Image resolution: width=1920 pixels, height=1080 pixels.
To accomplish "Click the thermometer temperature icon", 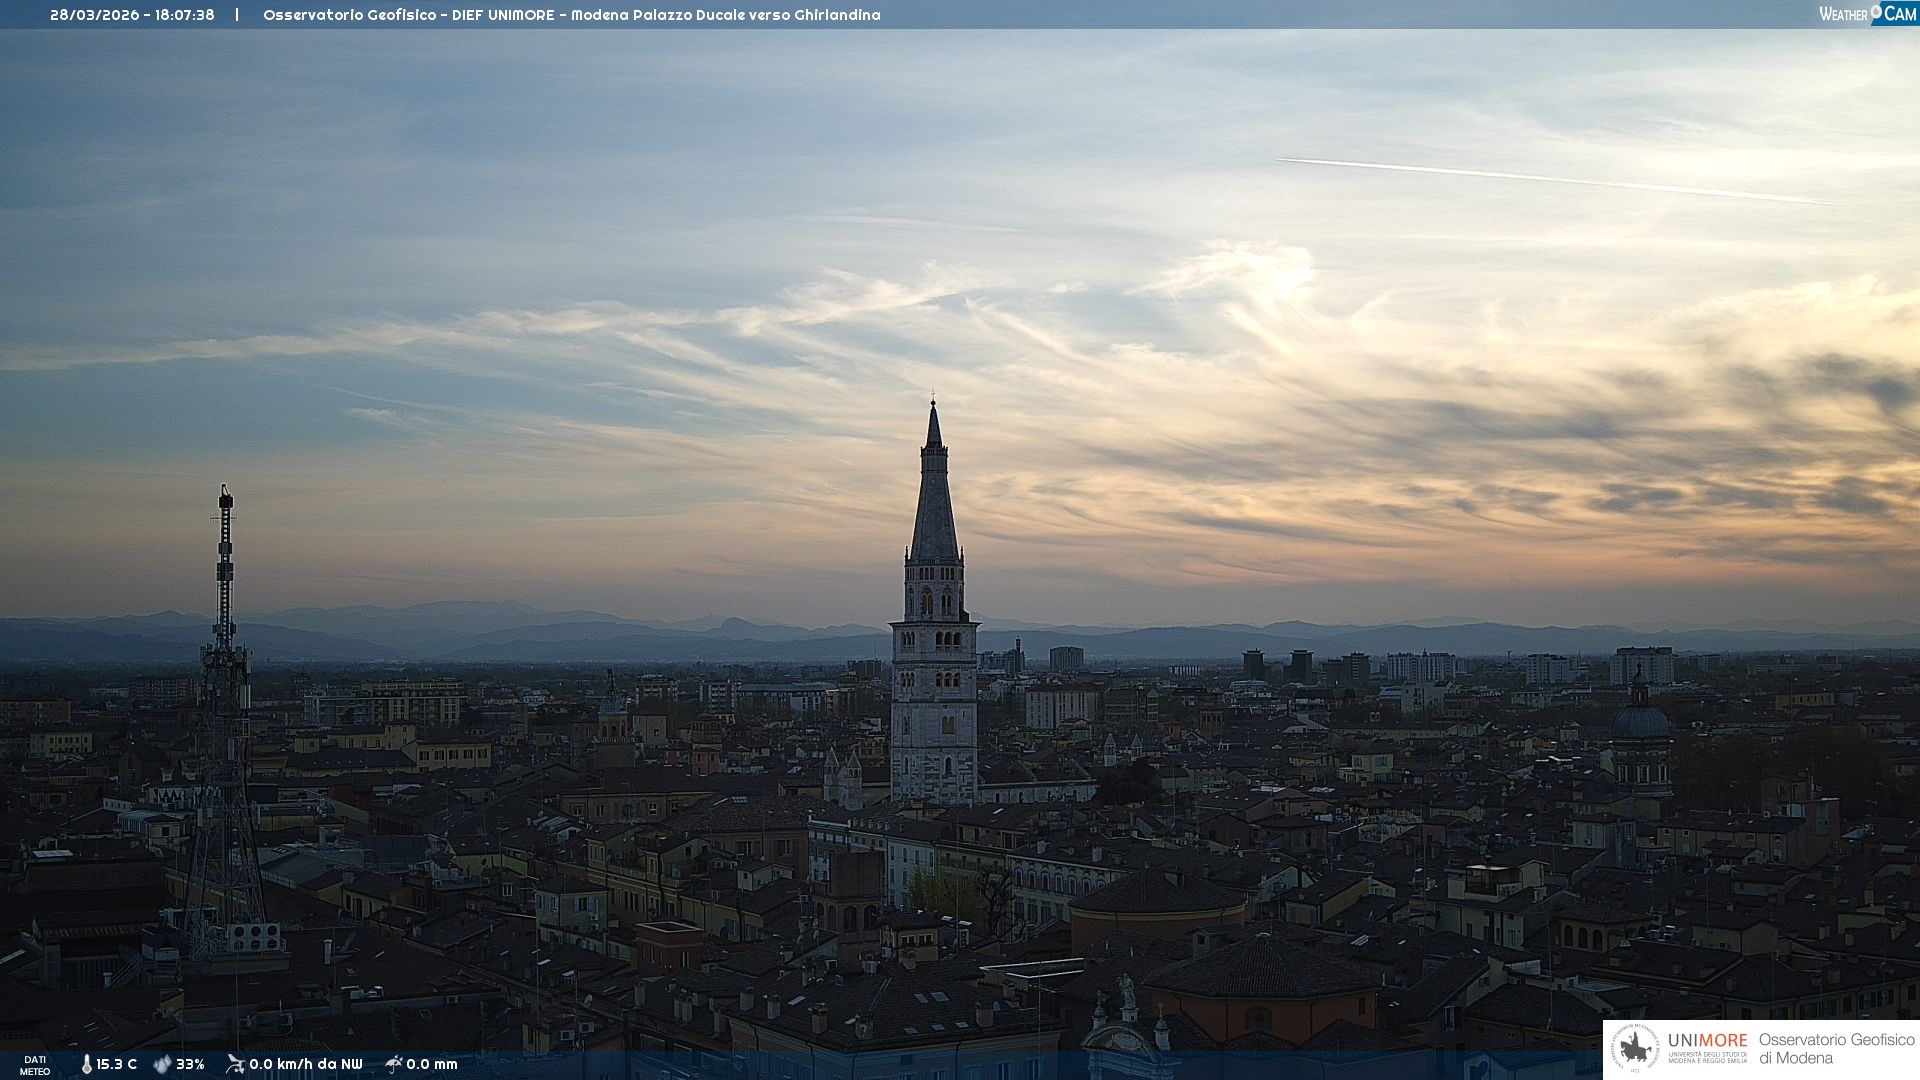I will point(86,1065).
